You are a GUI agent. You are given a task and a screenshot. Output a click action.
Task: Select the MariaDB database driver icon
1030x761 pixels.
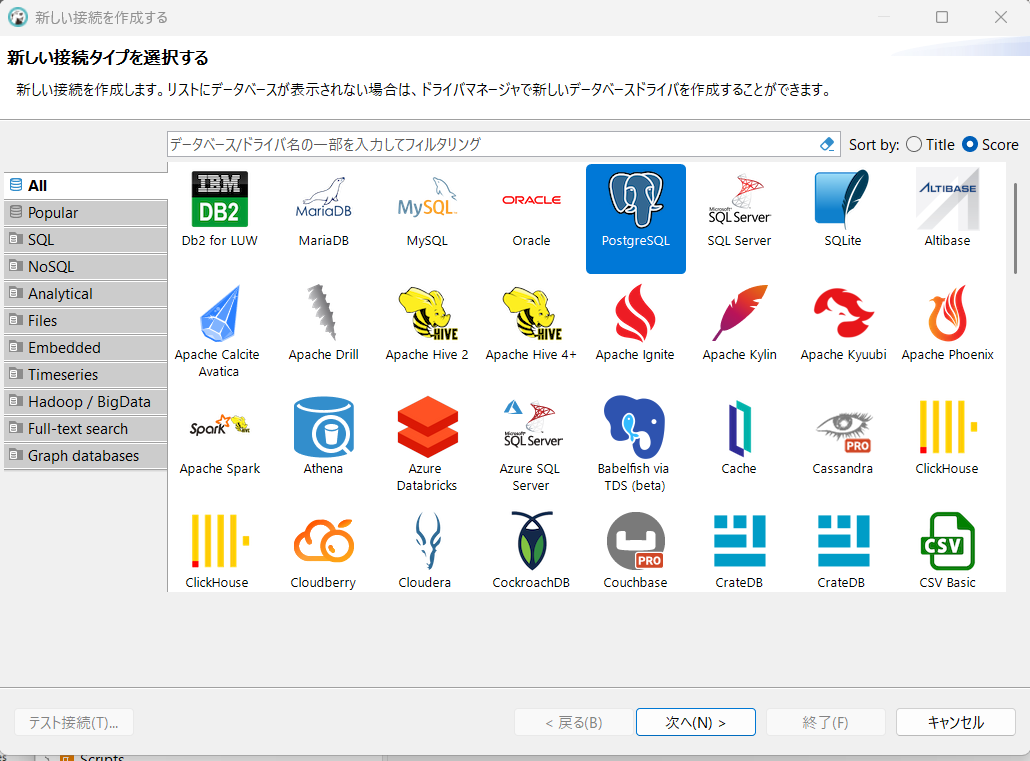pos(323,199)
